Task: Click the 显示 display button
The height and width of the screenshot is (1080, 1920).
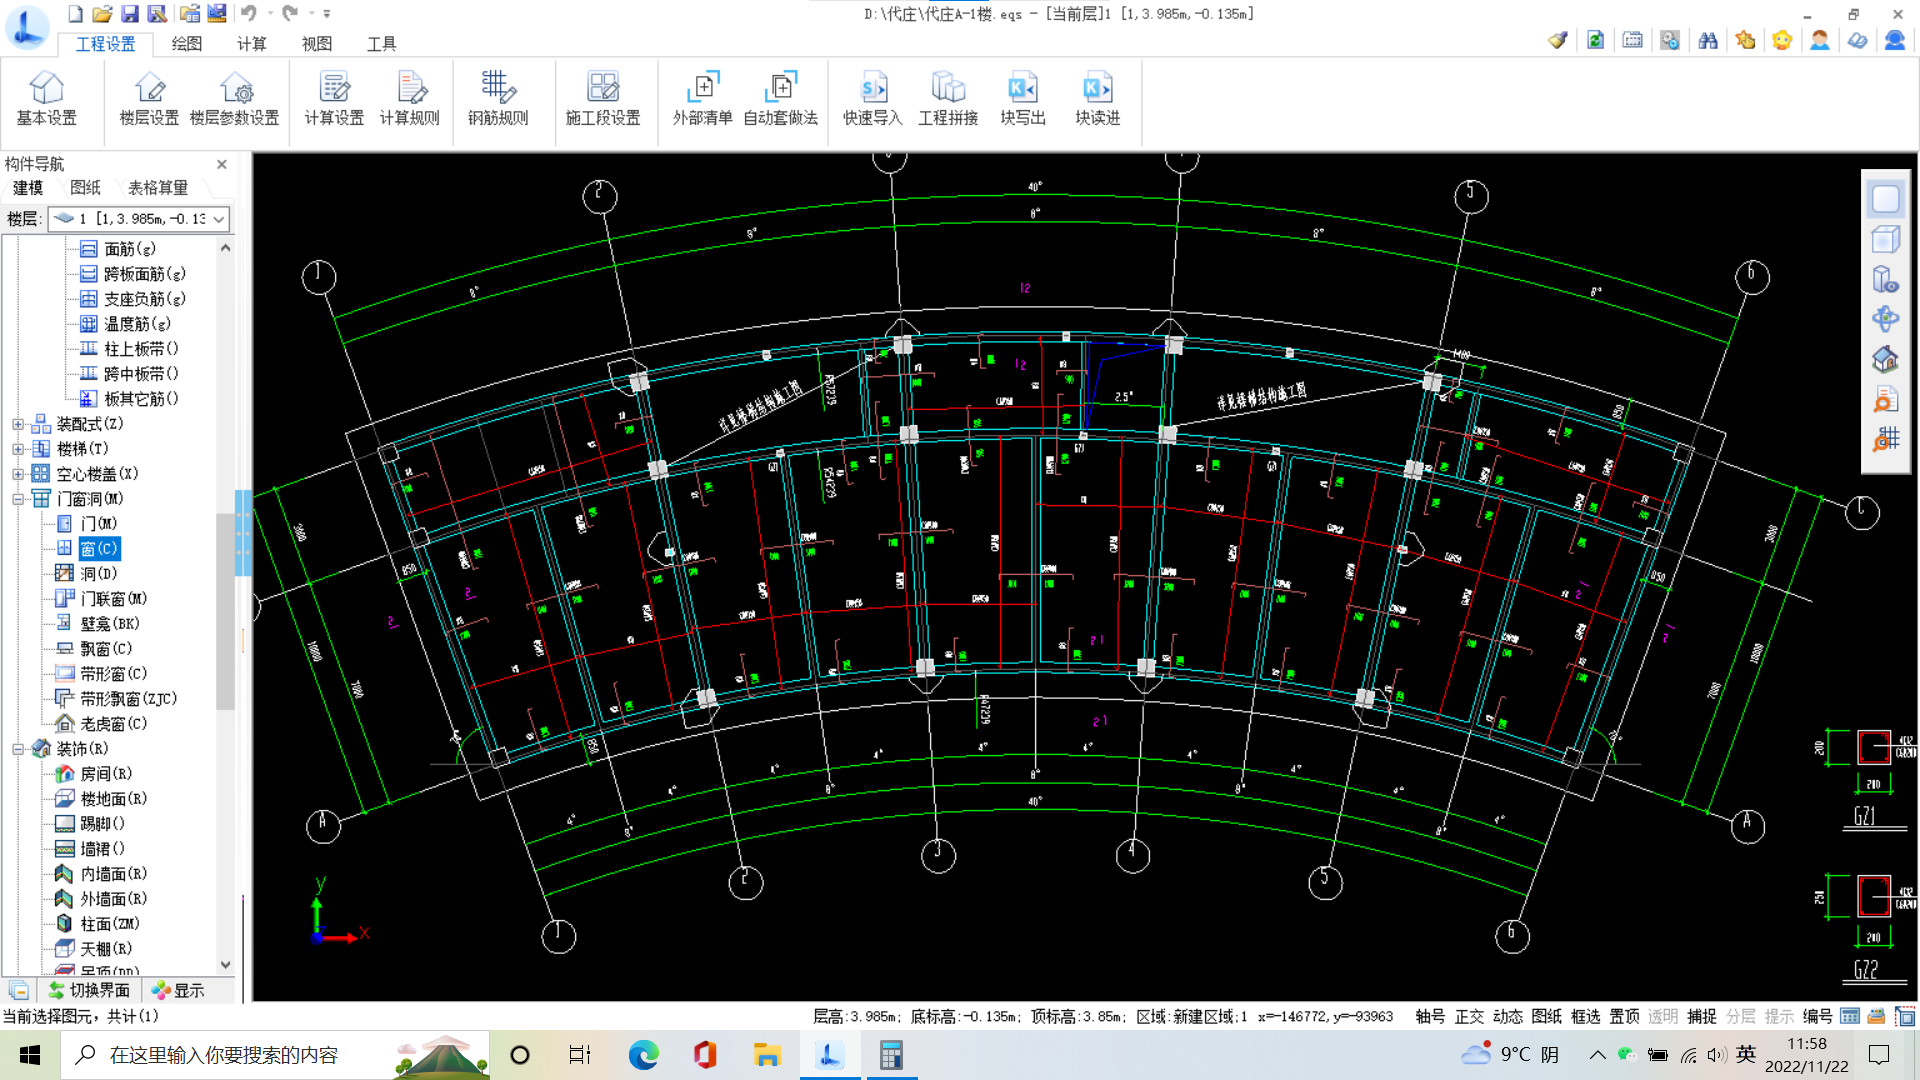Action: pyautogui.click(x=179, y=990)
